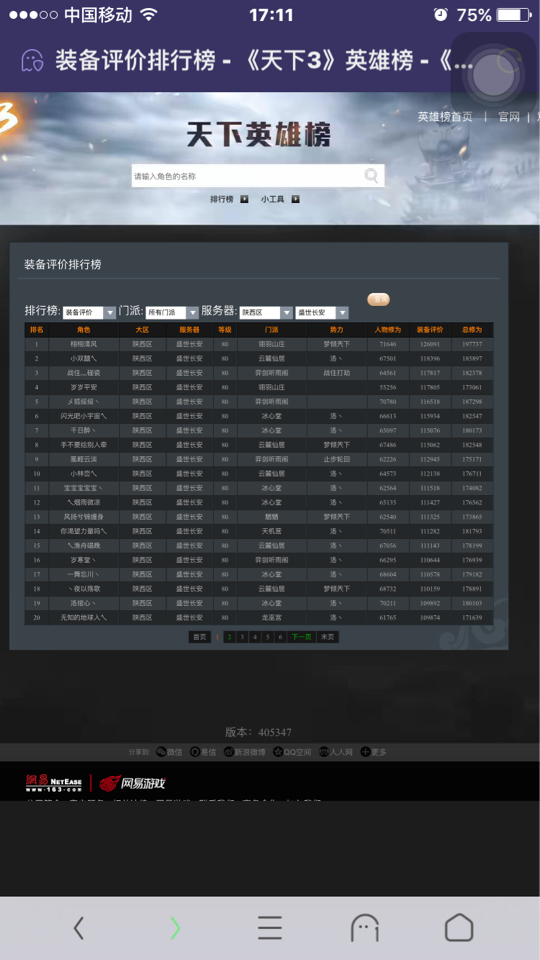Go to page 5 of rankings

click(x=268, y=637)
